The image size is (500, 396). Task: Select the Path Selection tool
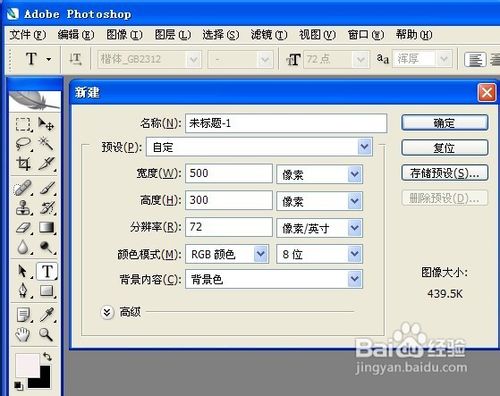tap(23, 271)
